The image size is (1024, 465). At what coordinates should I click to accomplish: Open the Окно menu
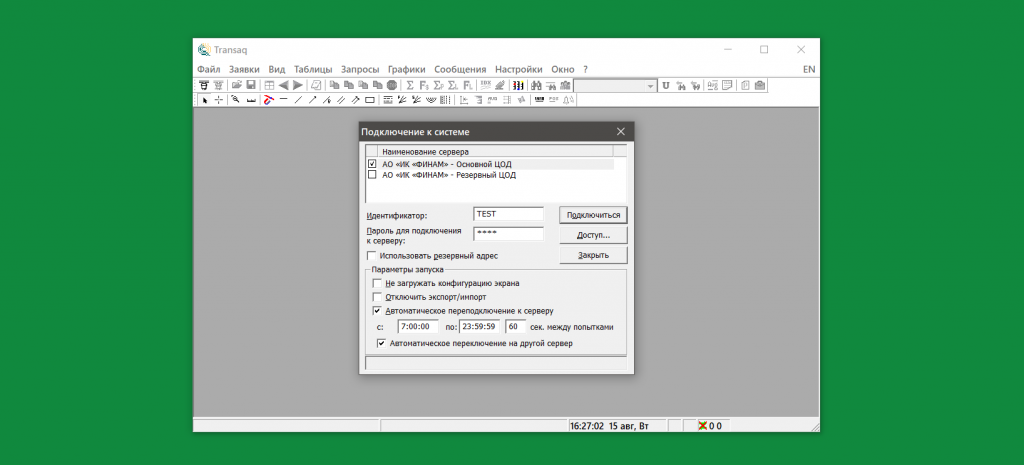point(563,69)
